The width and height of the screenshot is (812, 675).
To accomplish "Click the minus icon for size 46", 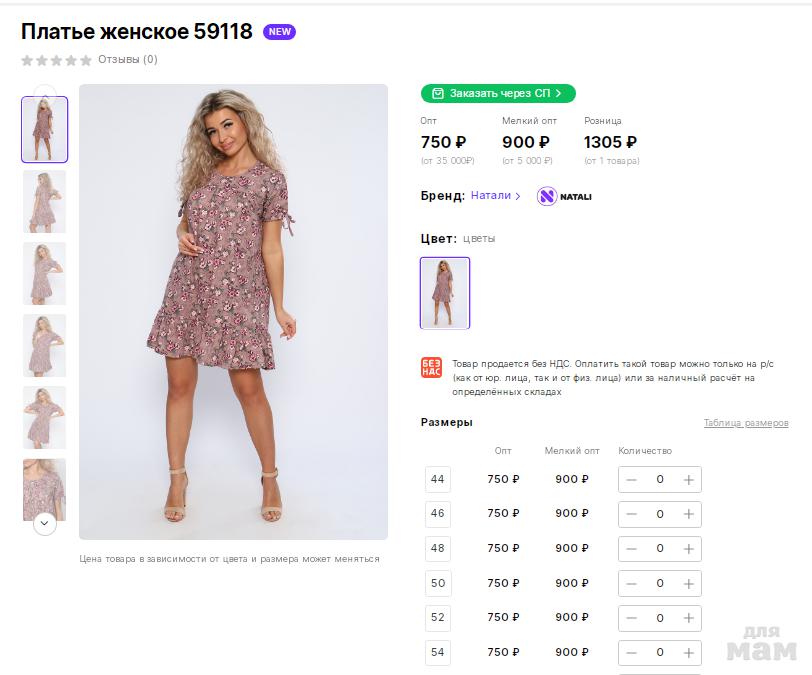I will click(x=631, y=514).
